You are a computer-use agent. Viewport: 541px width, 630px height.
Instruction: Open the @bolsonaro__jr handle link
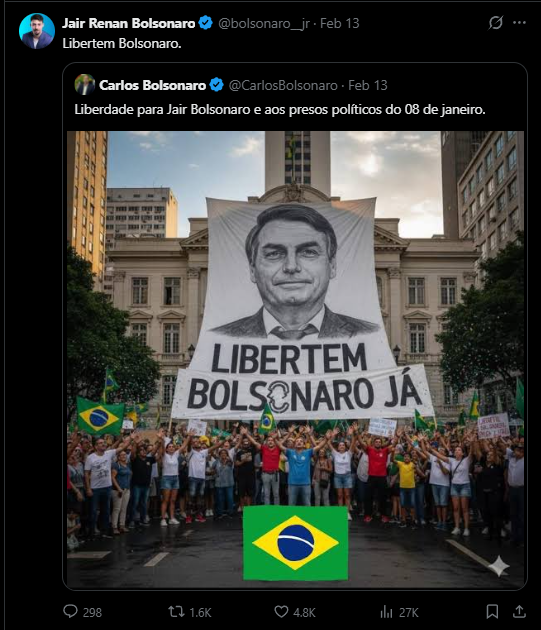coord(264,23)
